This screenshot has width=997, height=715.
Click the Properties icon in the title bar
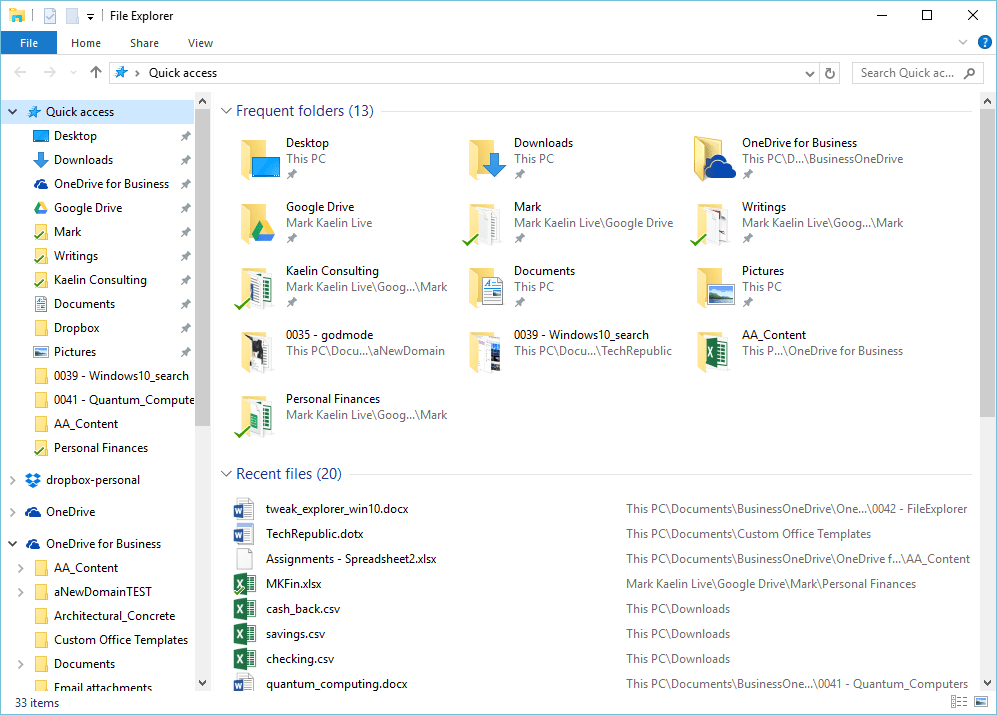(50, 16)
